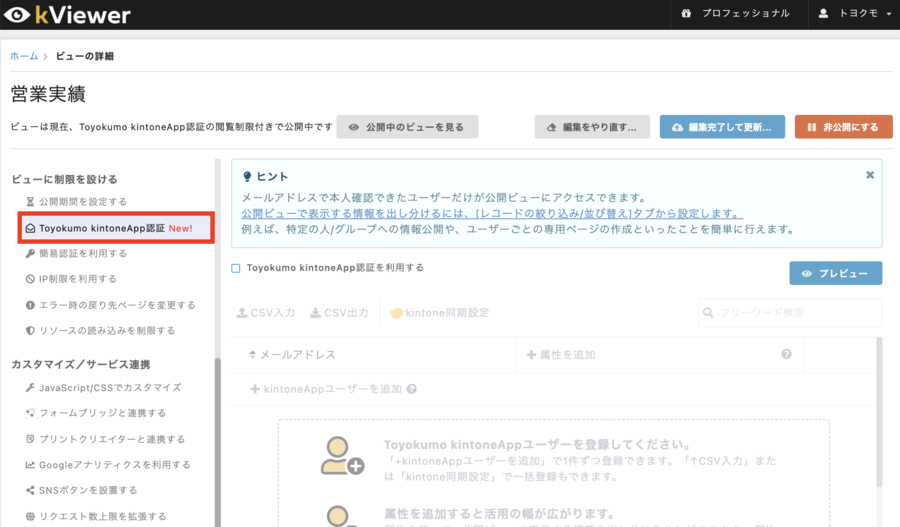Click shield icon beside リソースの読み込みを制限する
900x527 pixels.
click(x=30, y=330)
